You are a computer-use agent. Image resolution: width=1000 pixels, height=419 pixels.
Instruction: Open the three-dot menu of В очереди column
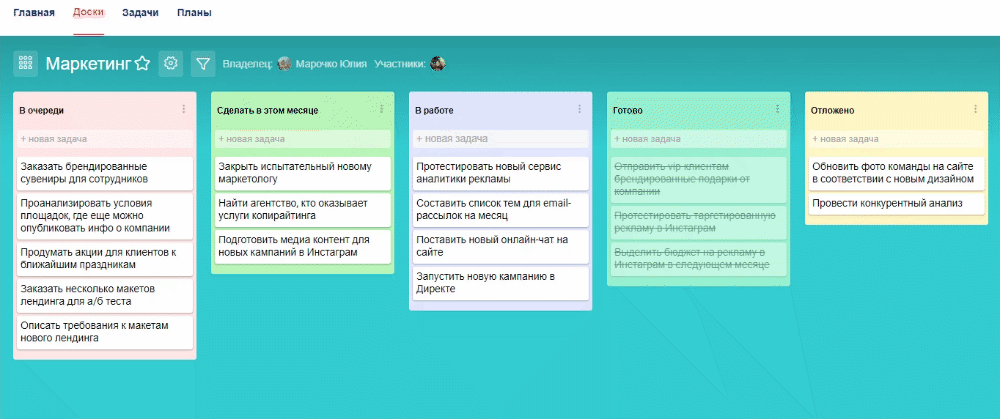(184, 109)
